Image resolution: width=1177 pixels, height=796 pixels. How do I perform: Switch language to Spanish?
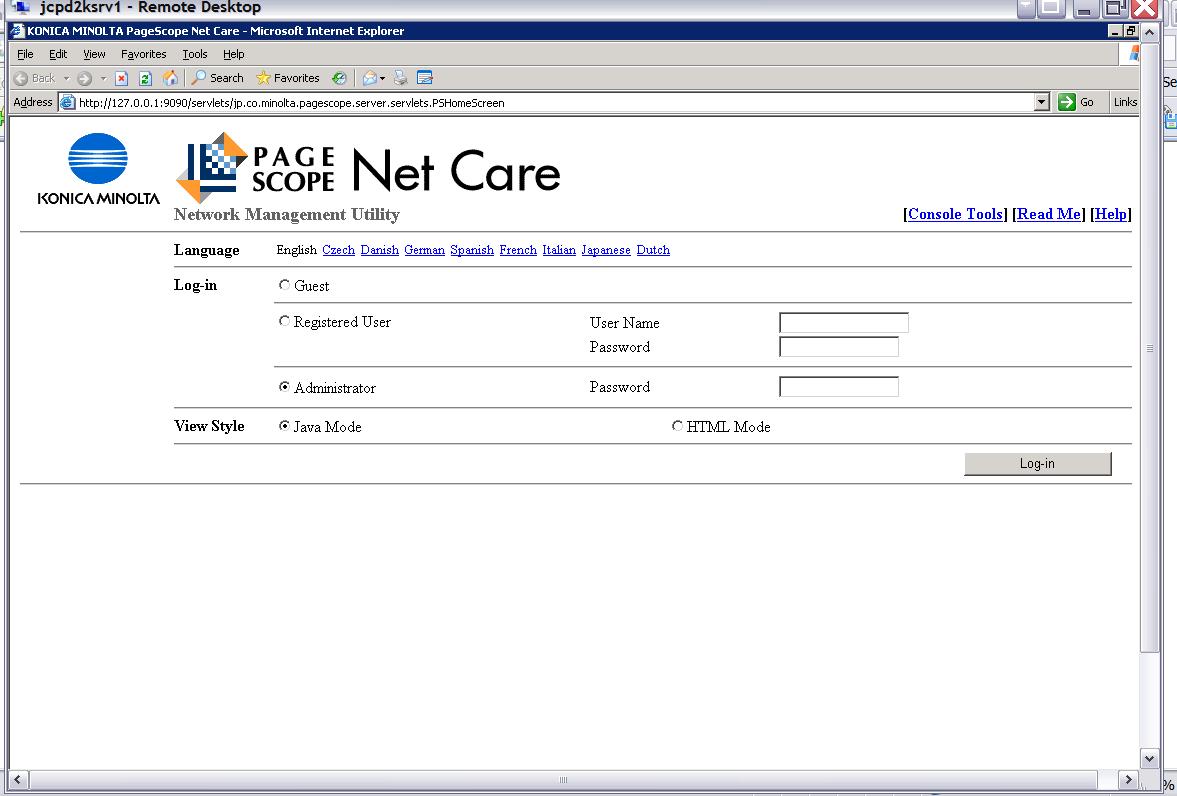[x=472, y=250]
